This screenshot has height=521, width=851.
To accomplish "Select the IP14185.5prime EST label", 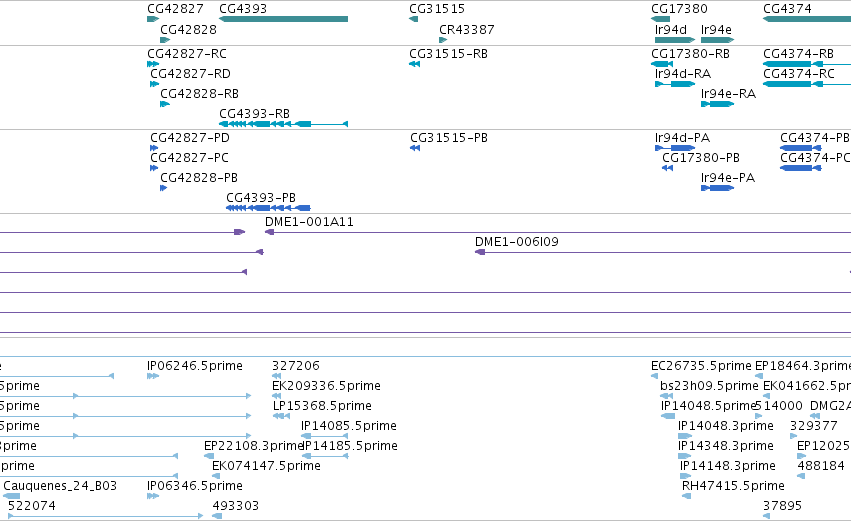I will pyautogui.click(x=350, y=446).
